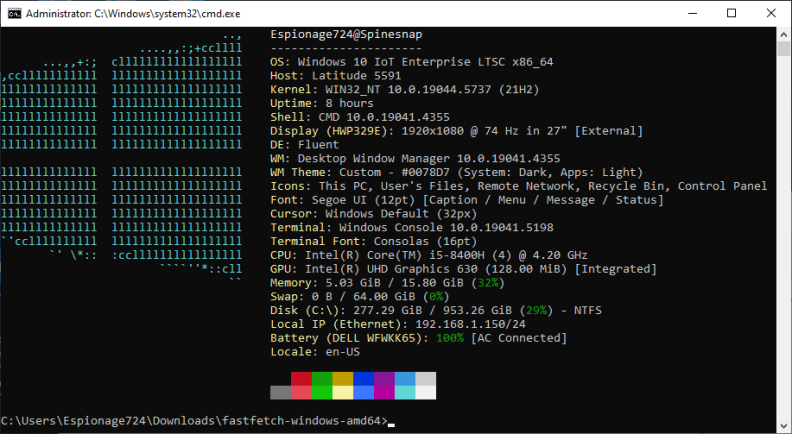Click the cyan color block
Image resolution: width=792 pixels, height=434 pixels.
(x=405, y=393)
